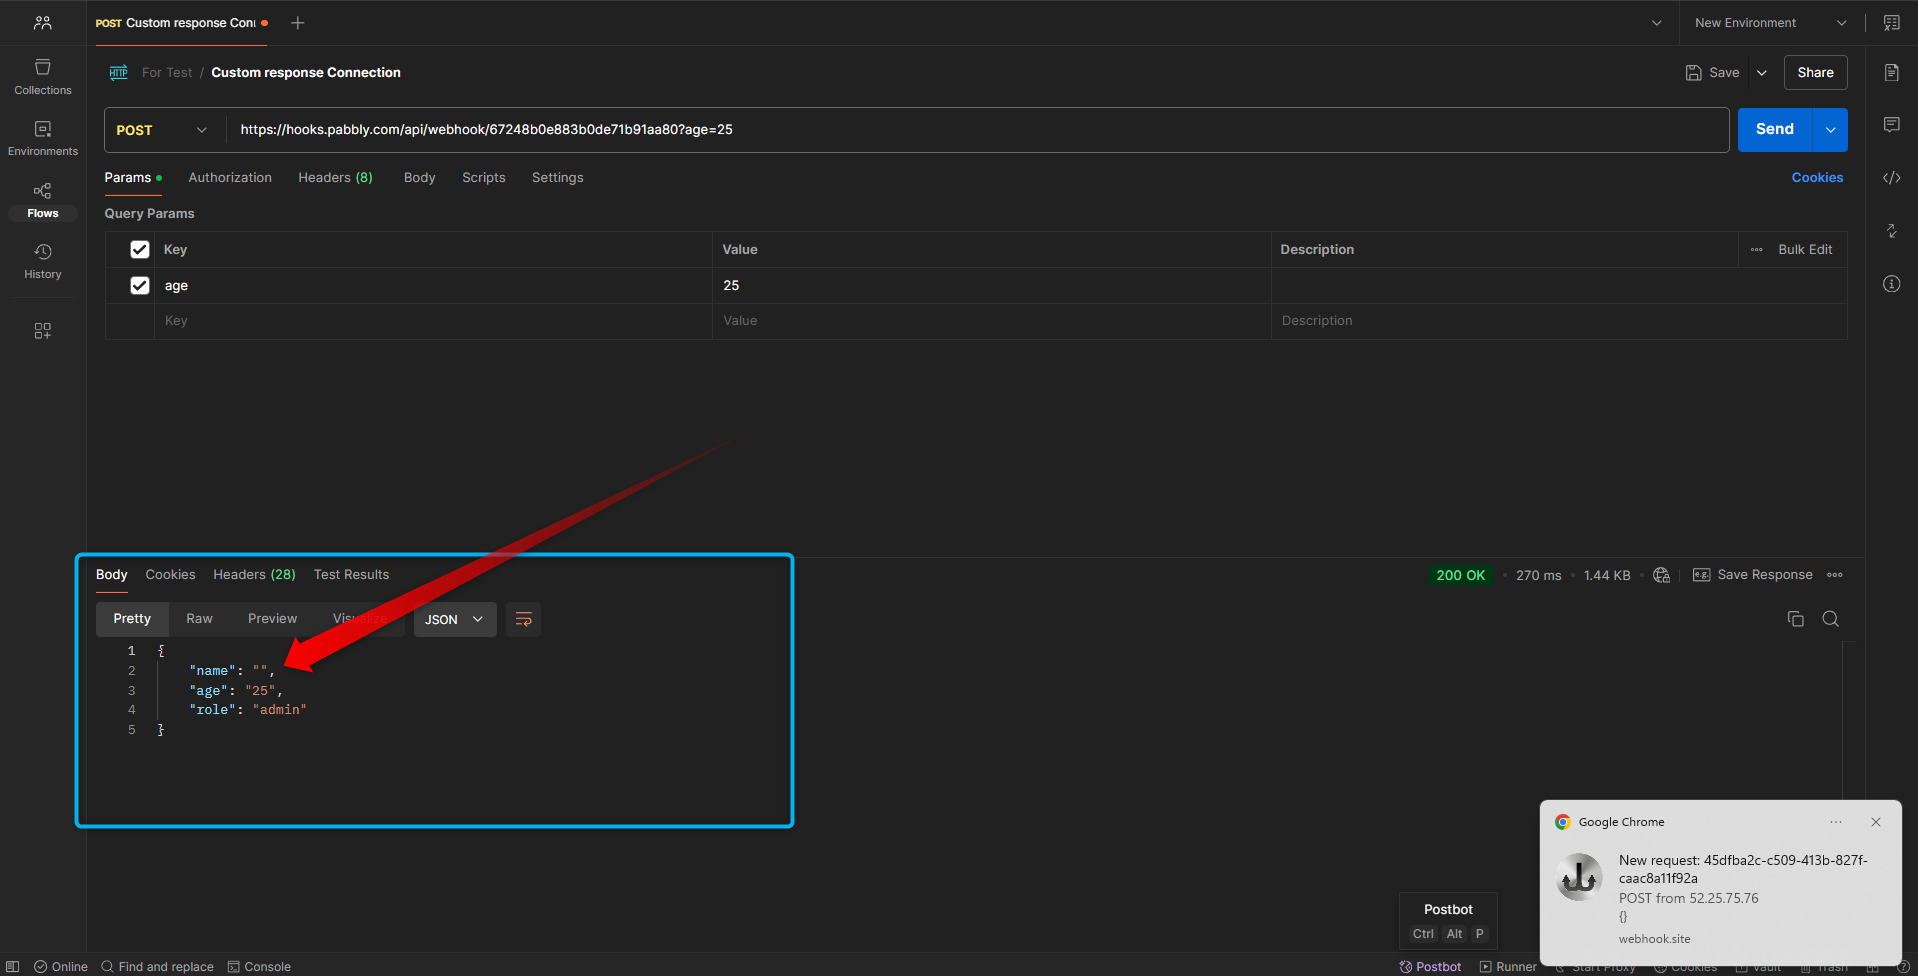Open network information globe icon in response
The width and height of the screenshot is (1918, 976).
click(1661, 575)
